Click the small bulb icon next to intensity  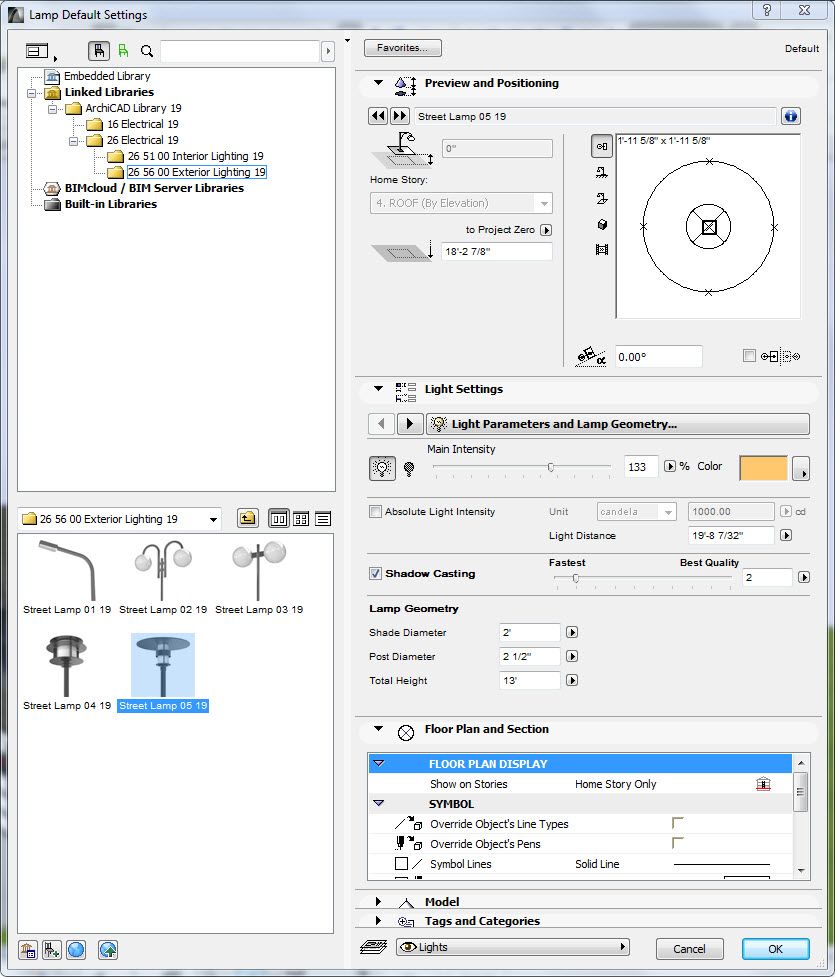409,469
